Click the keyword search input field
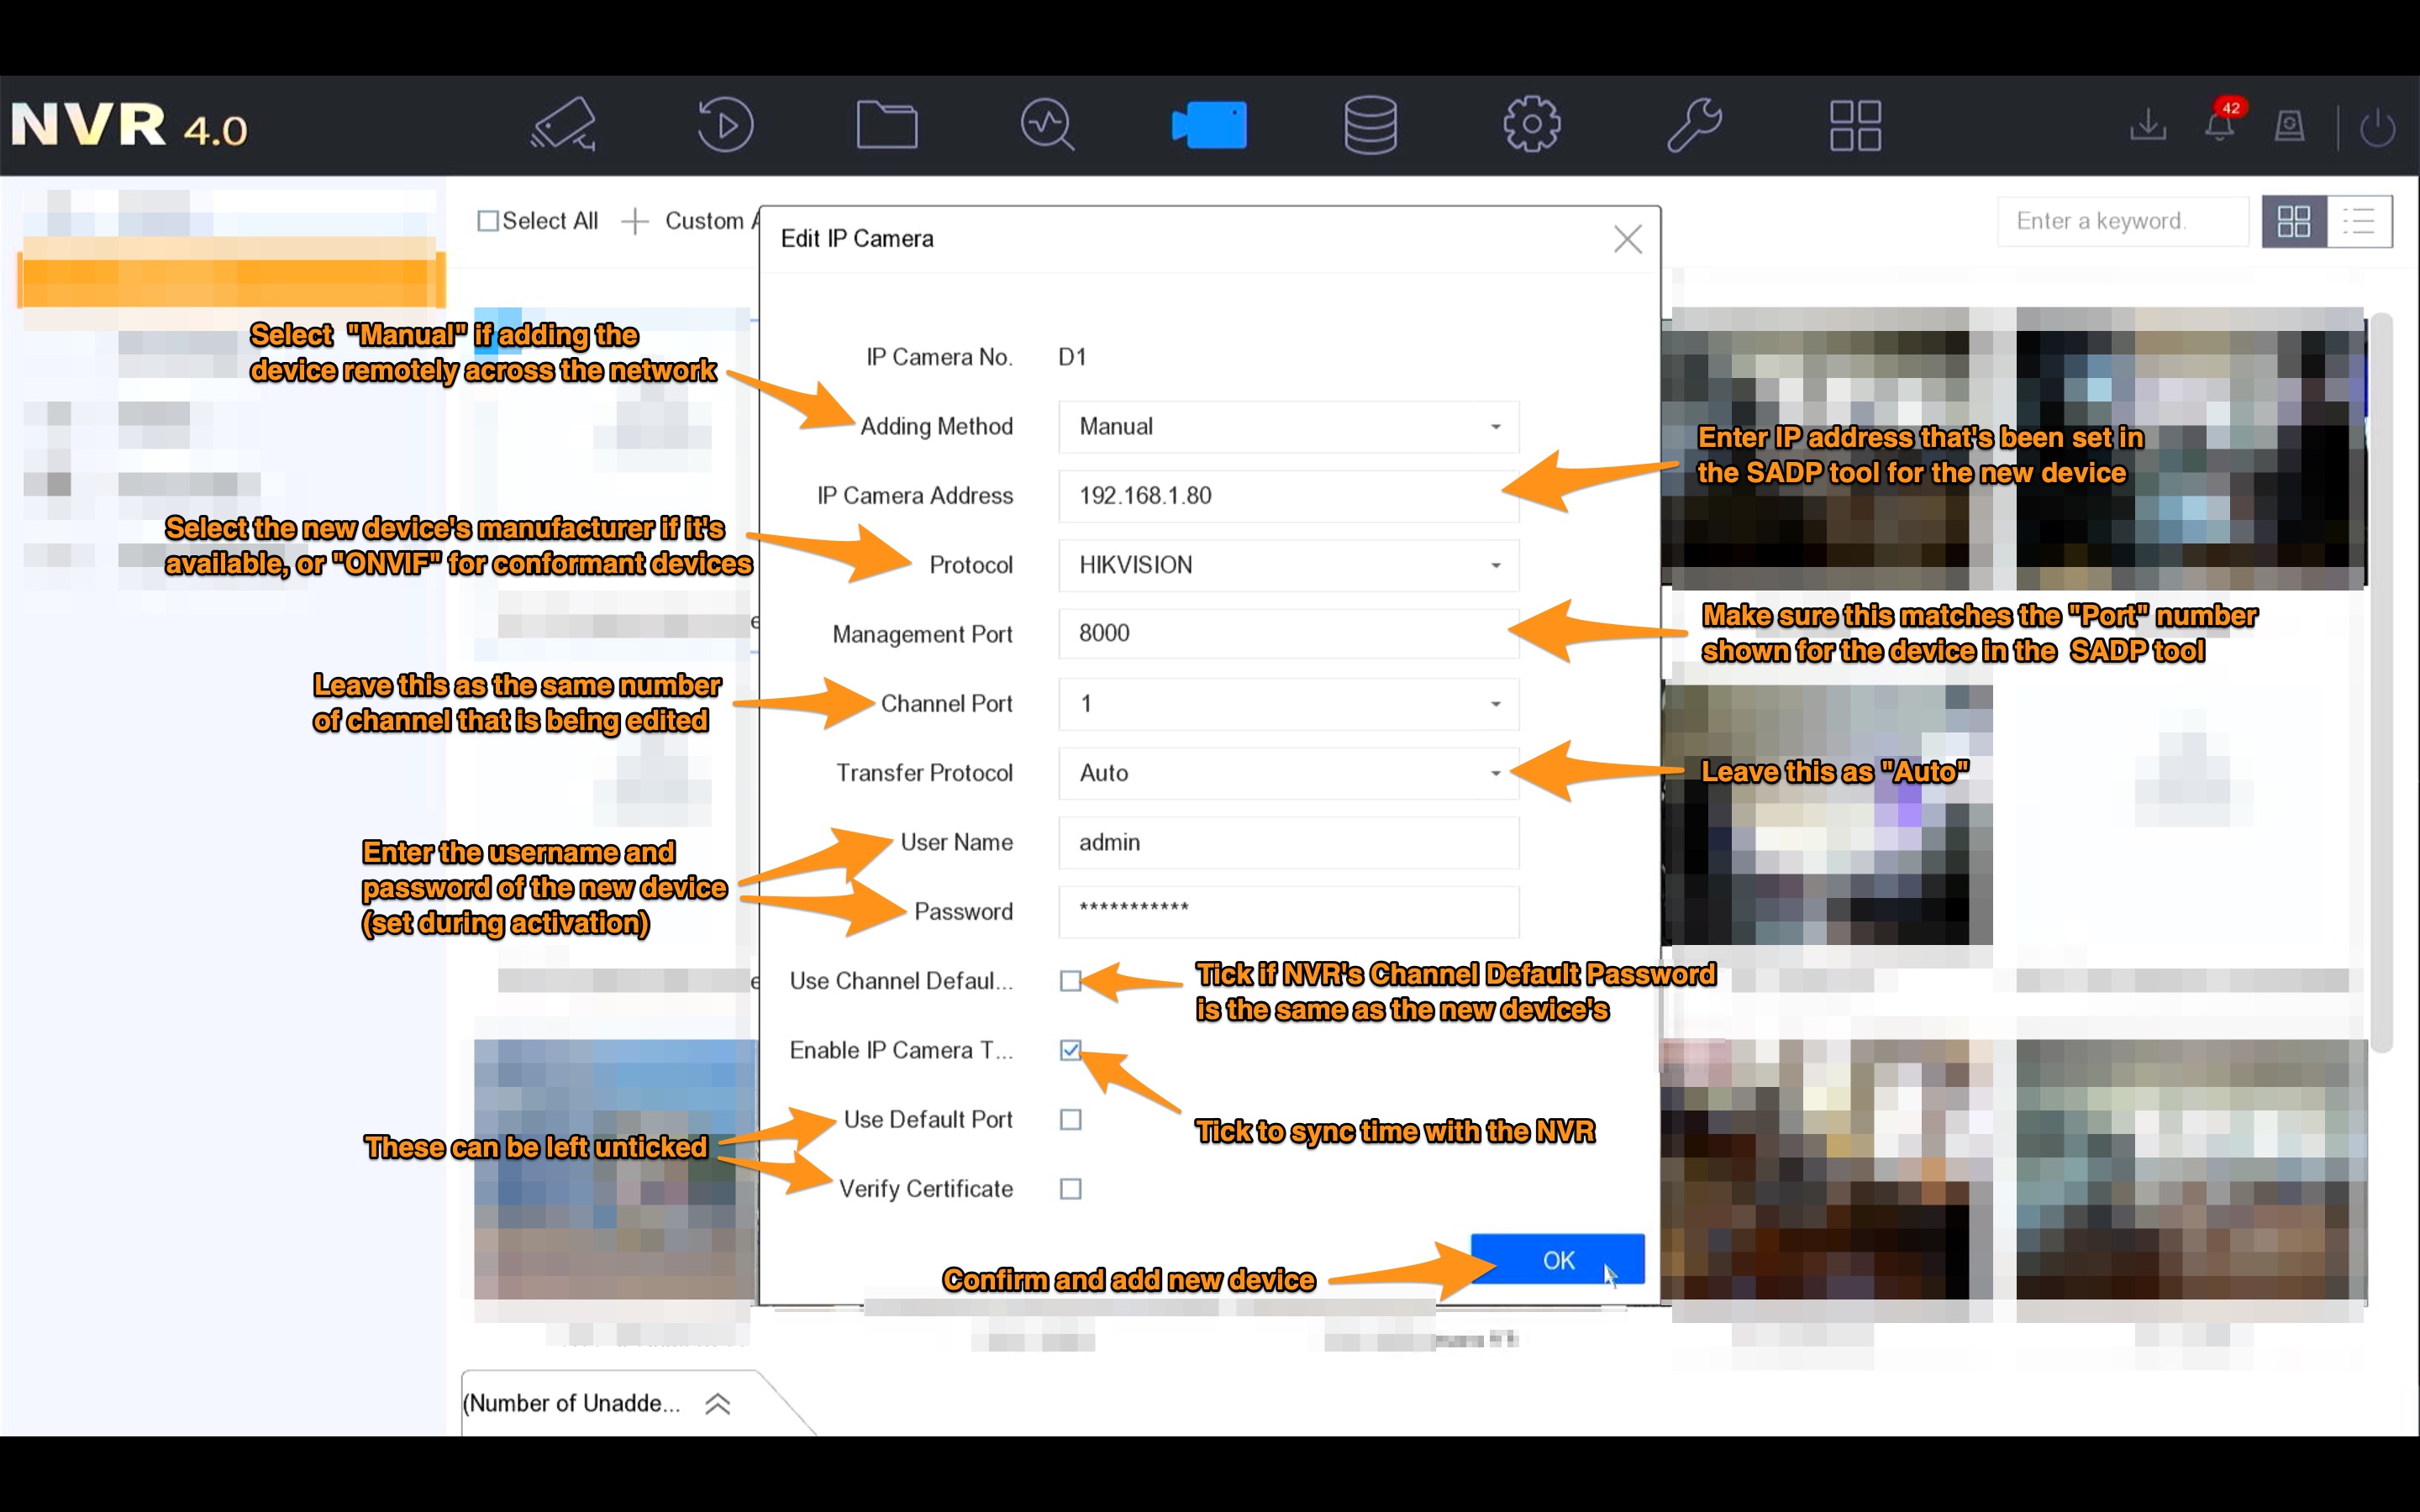This screenshot has height=1512, width=2420. [x=2122, y=221]
